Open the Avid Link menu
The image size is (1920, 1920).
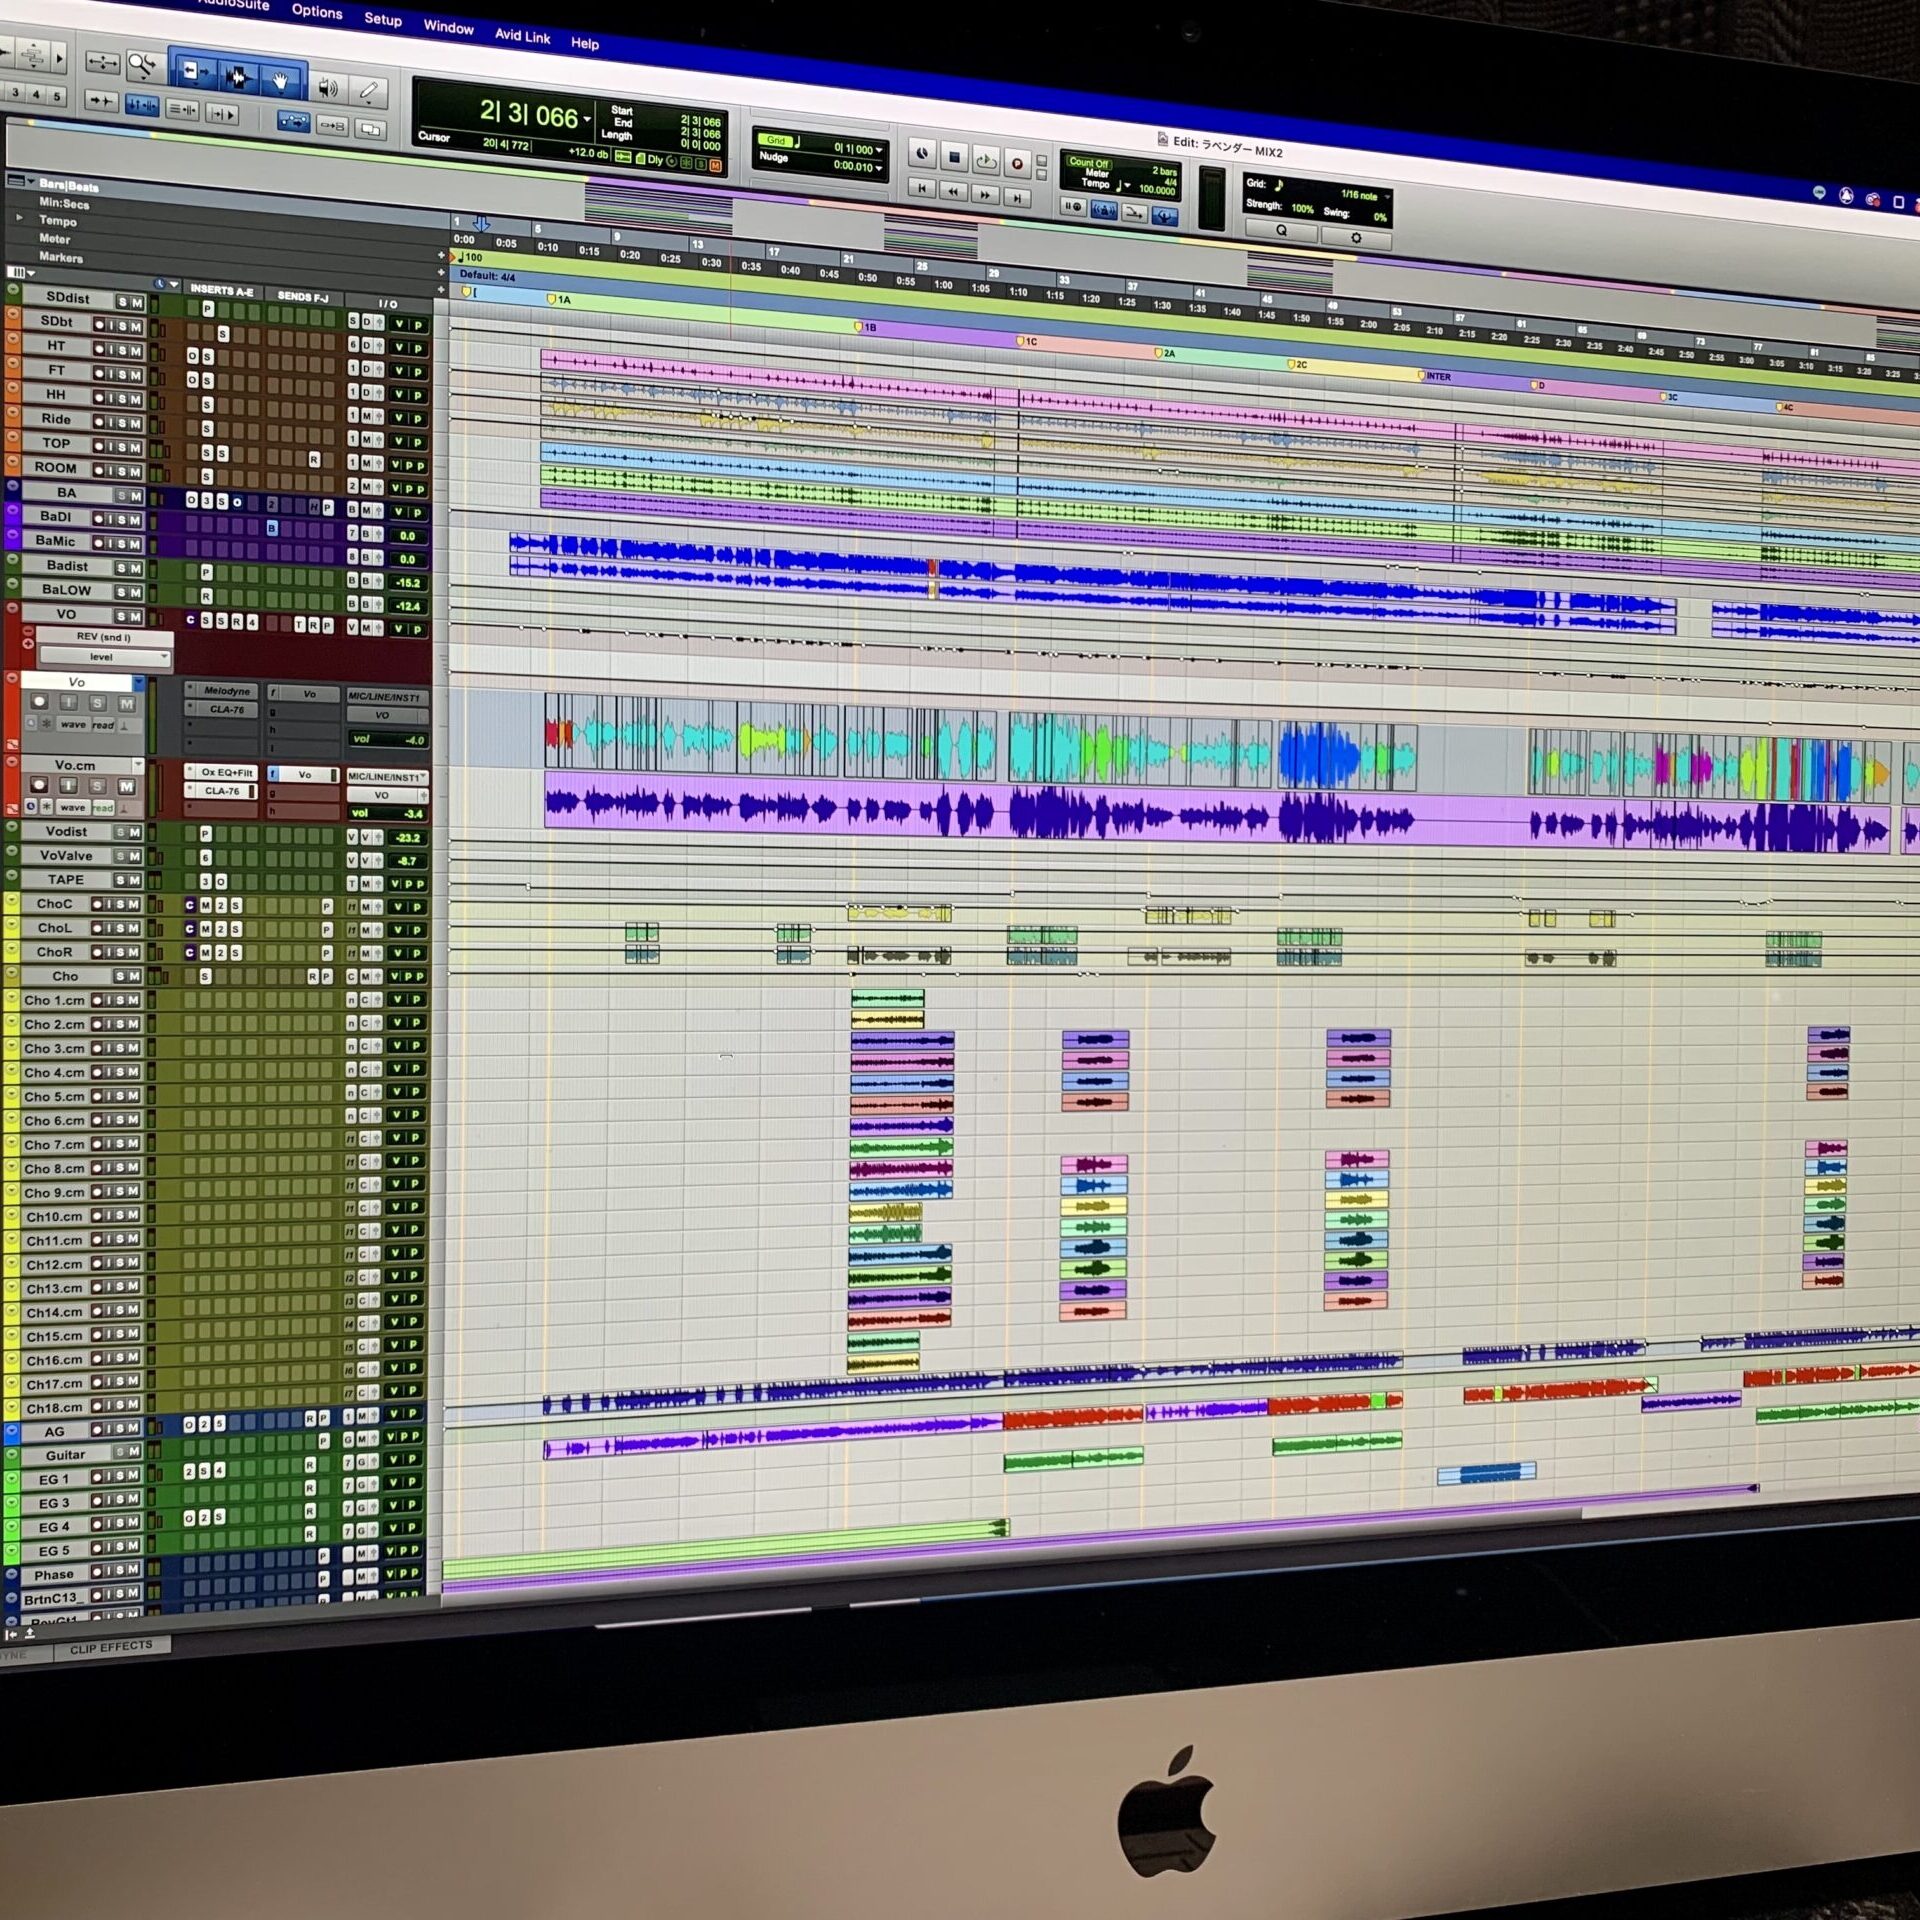(x=522, y=36)
